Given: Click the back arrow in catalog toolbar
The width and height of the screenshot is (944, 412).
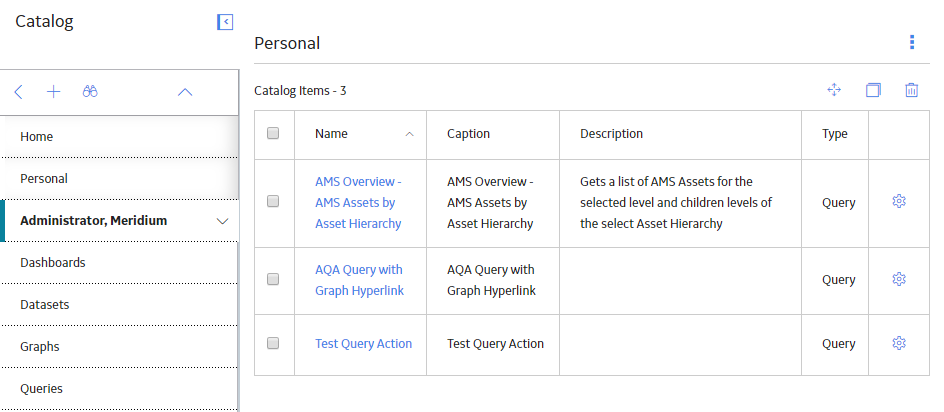Looking at the screenshot, I should [18, 92].
